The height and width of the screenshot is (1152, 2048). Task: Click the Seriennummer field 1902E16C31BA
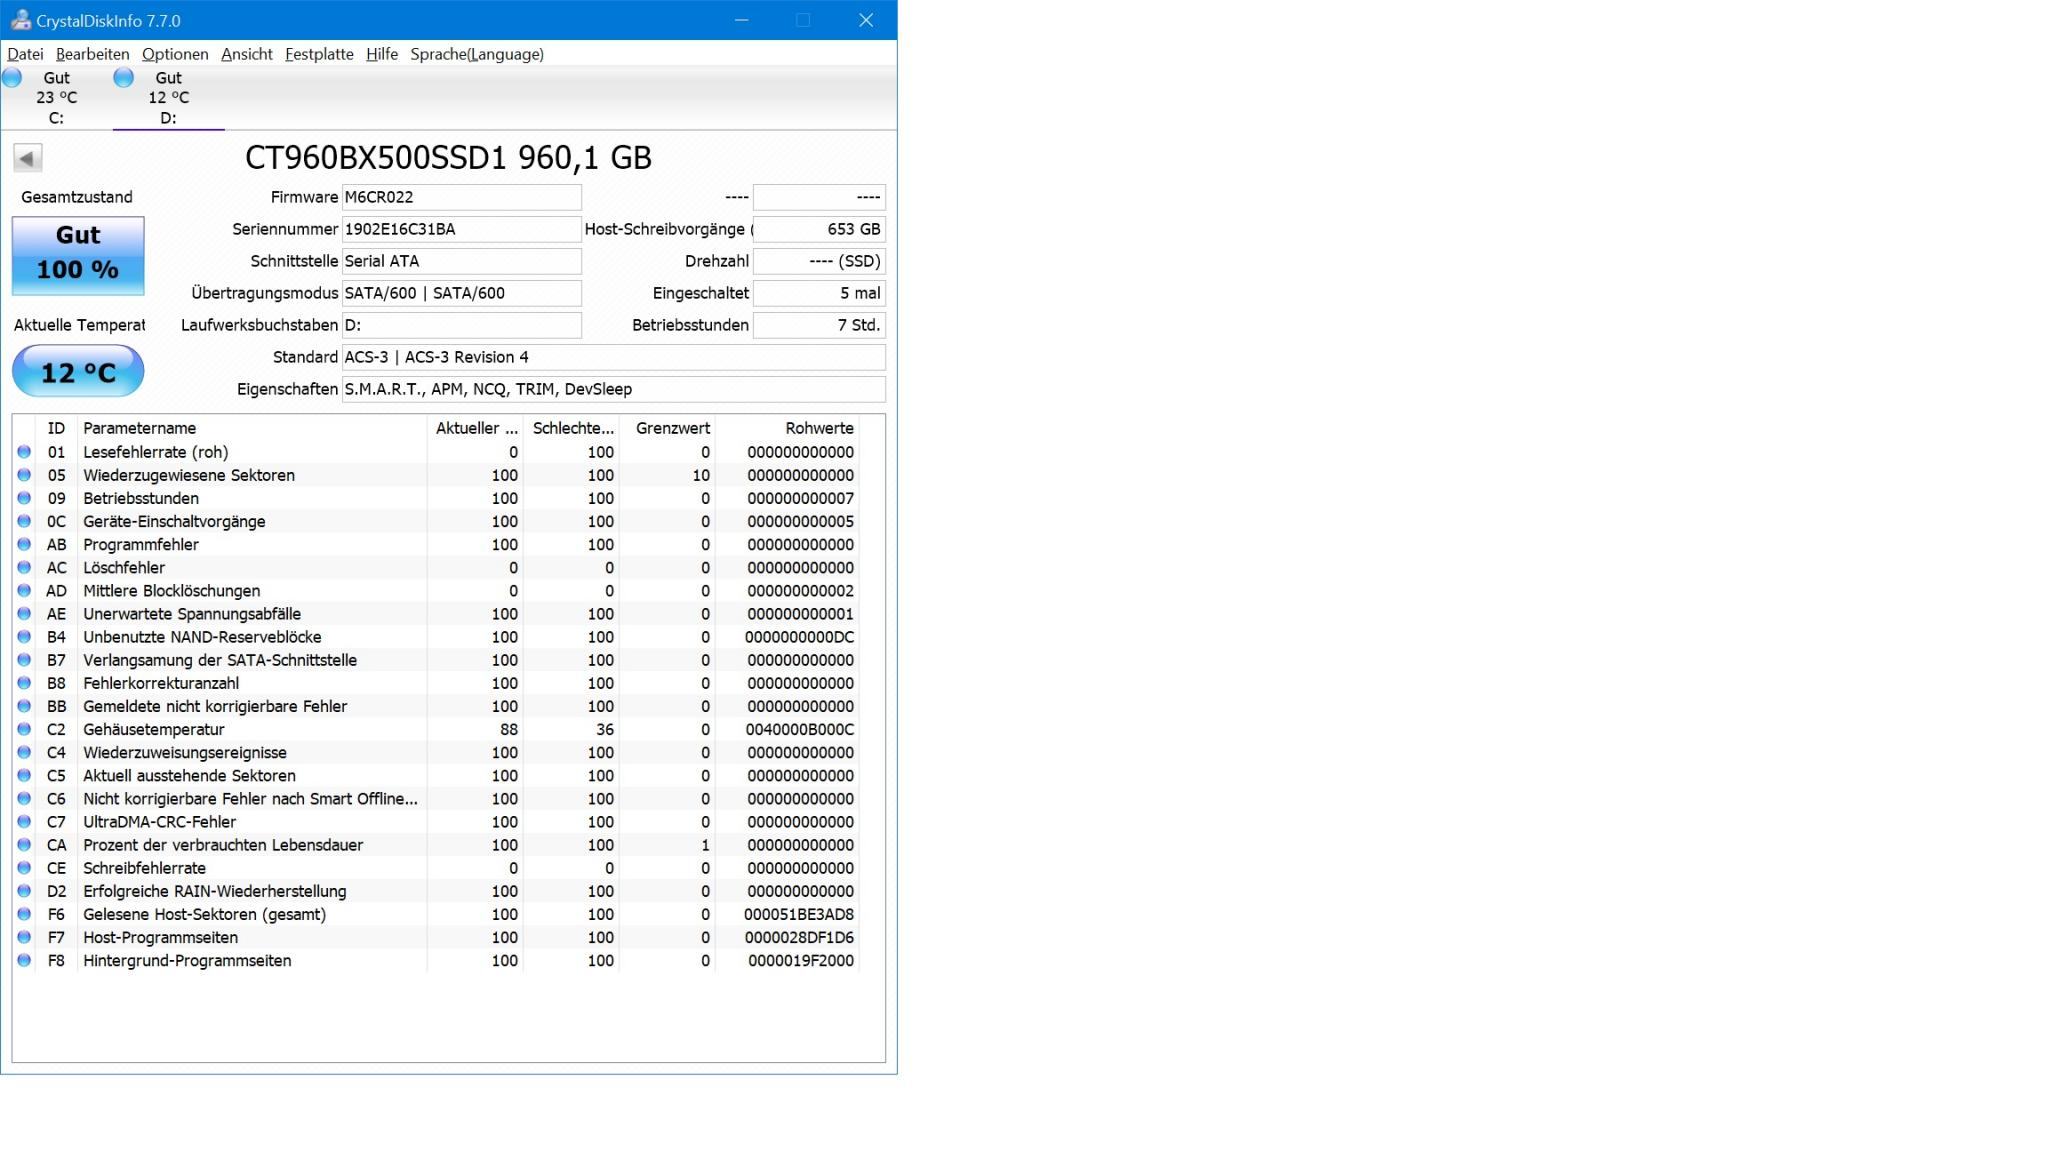click(461, 229)
